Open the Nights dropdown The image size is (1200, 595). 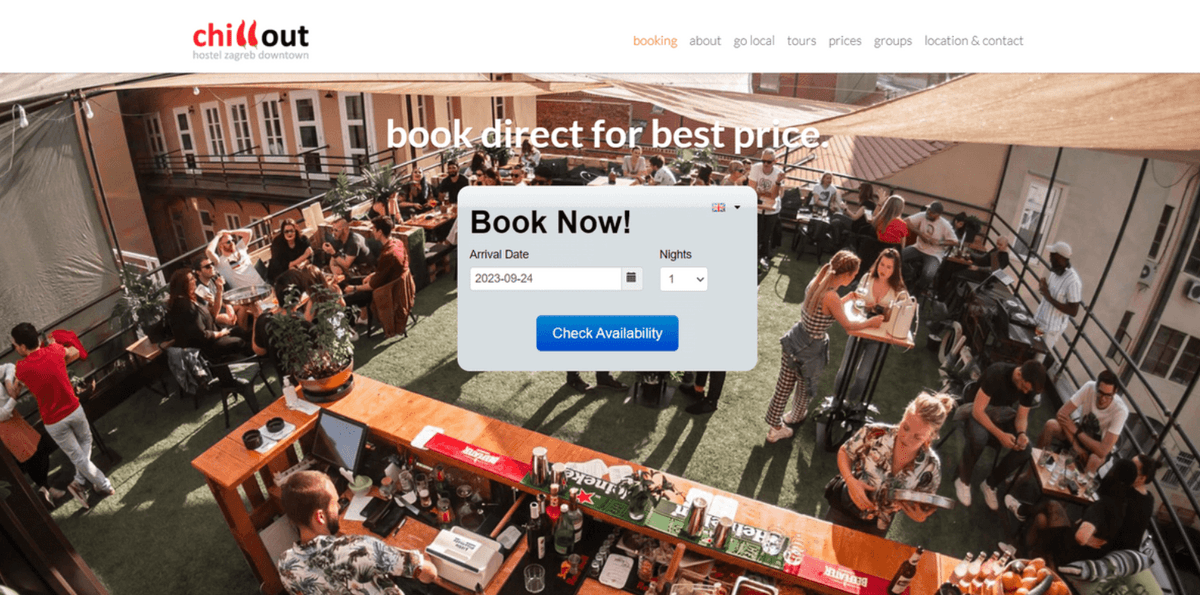684,279
